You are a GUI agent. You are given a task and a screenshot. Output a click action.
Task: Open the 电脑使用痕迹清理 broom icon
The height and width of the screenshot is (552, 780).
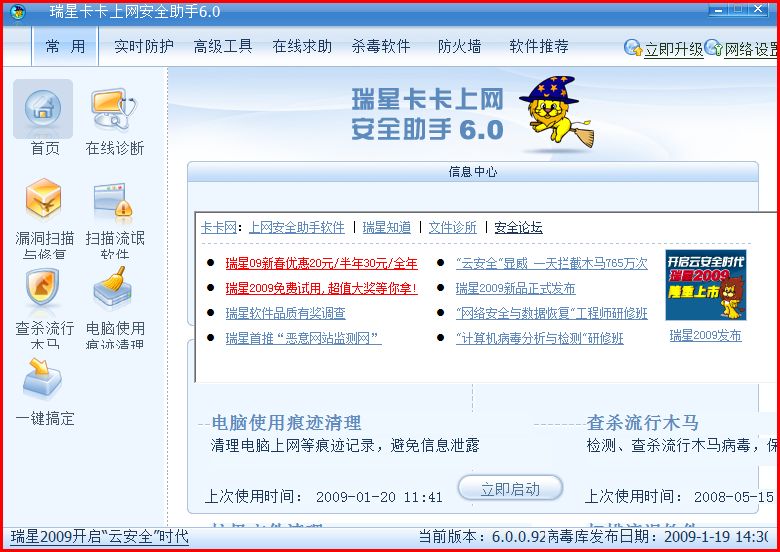pyautogui.click(x=112, y=286)
